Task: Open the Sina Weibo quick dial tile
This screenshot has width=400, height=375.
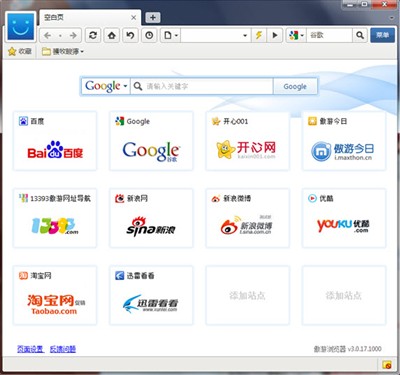Action: point(247,218)
